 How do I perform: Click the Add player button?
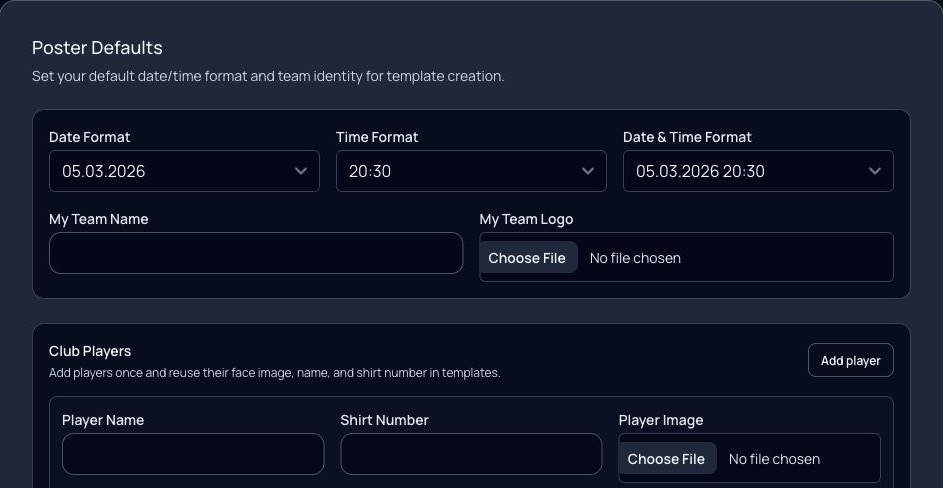[850, 360]
